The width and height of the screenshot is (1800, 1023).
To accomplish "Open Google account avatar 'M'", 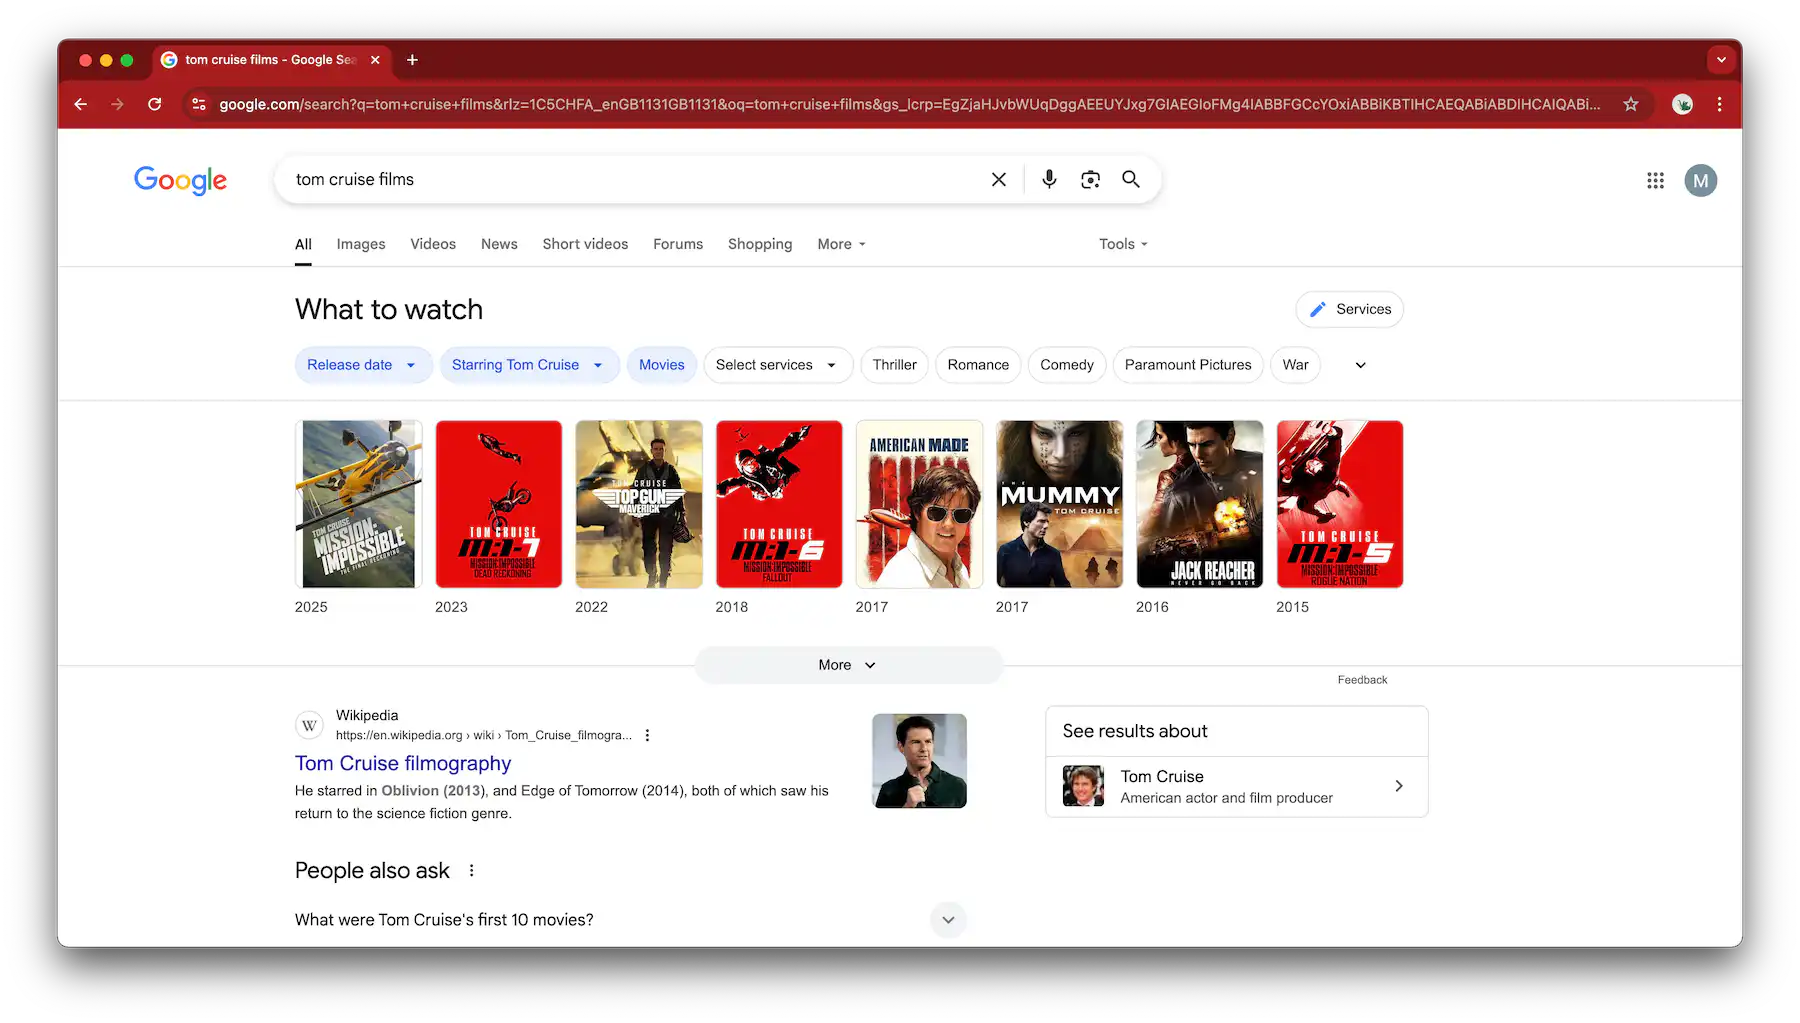I will [x=1700, y=180].
